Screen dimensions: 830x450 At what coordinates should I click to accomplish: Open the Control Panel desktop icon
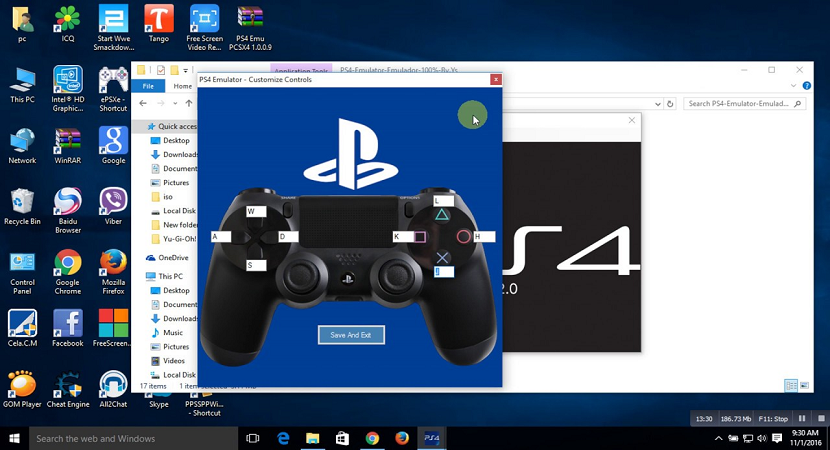[x=22, y=272]
